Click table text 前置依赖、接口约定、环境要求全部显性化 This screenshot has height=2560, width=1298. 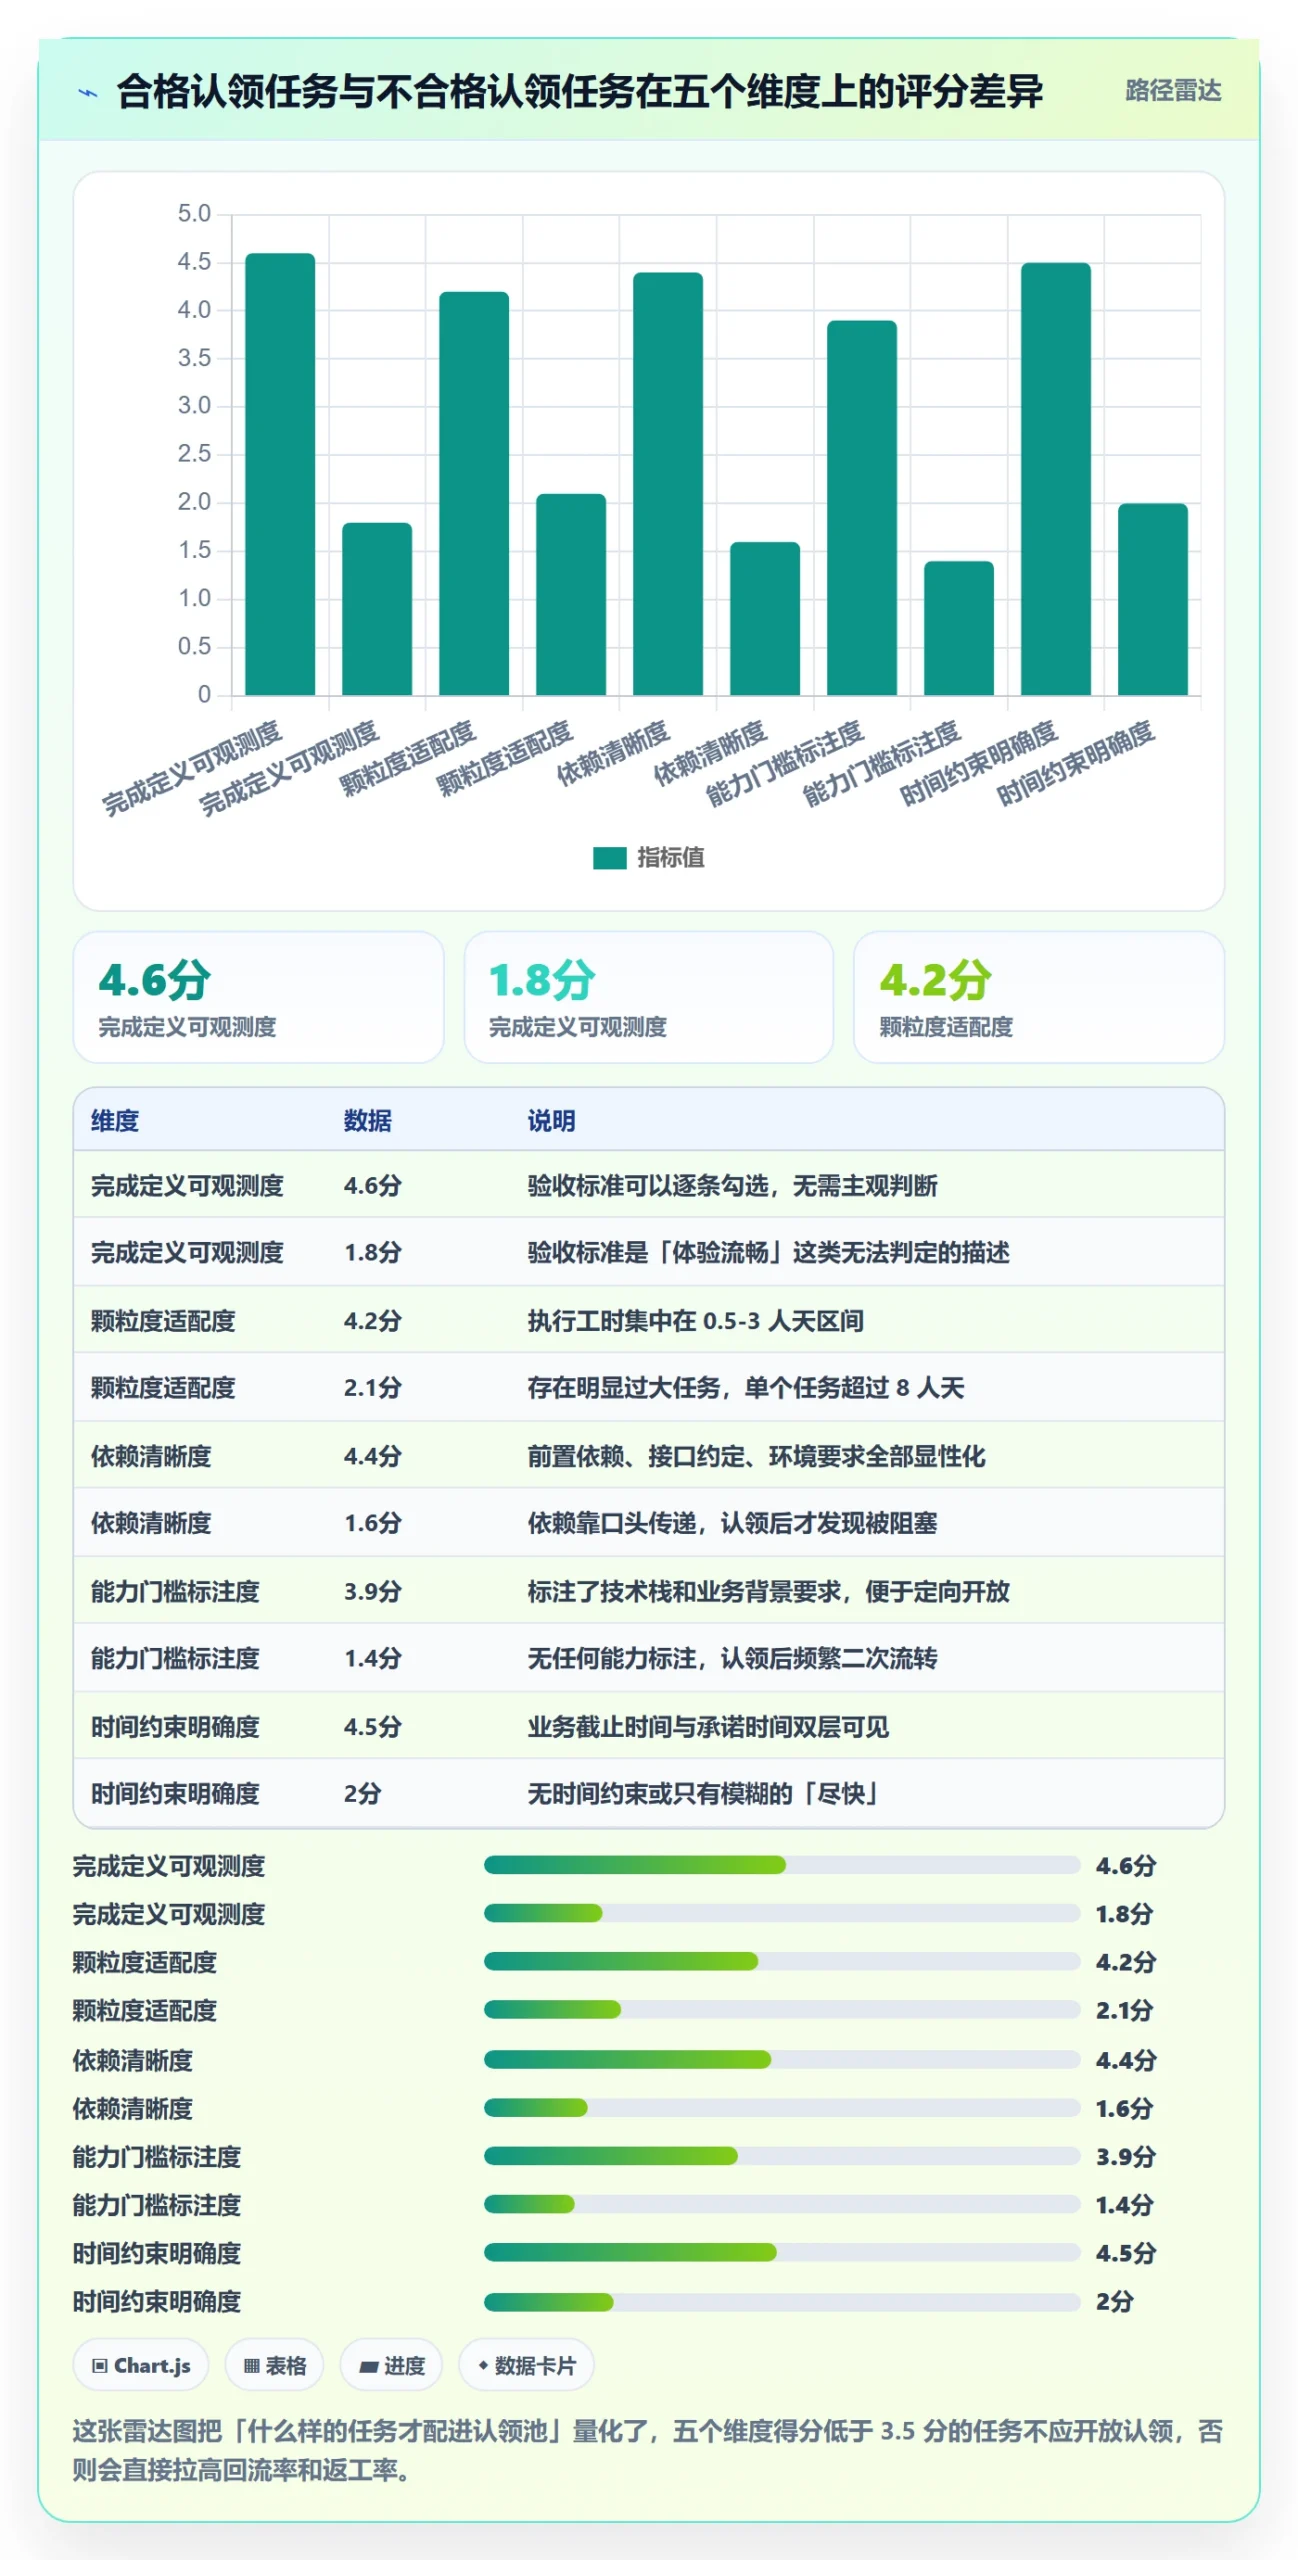[x=757, y=1456]
